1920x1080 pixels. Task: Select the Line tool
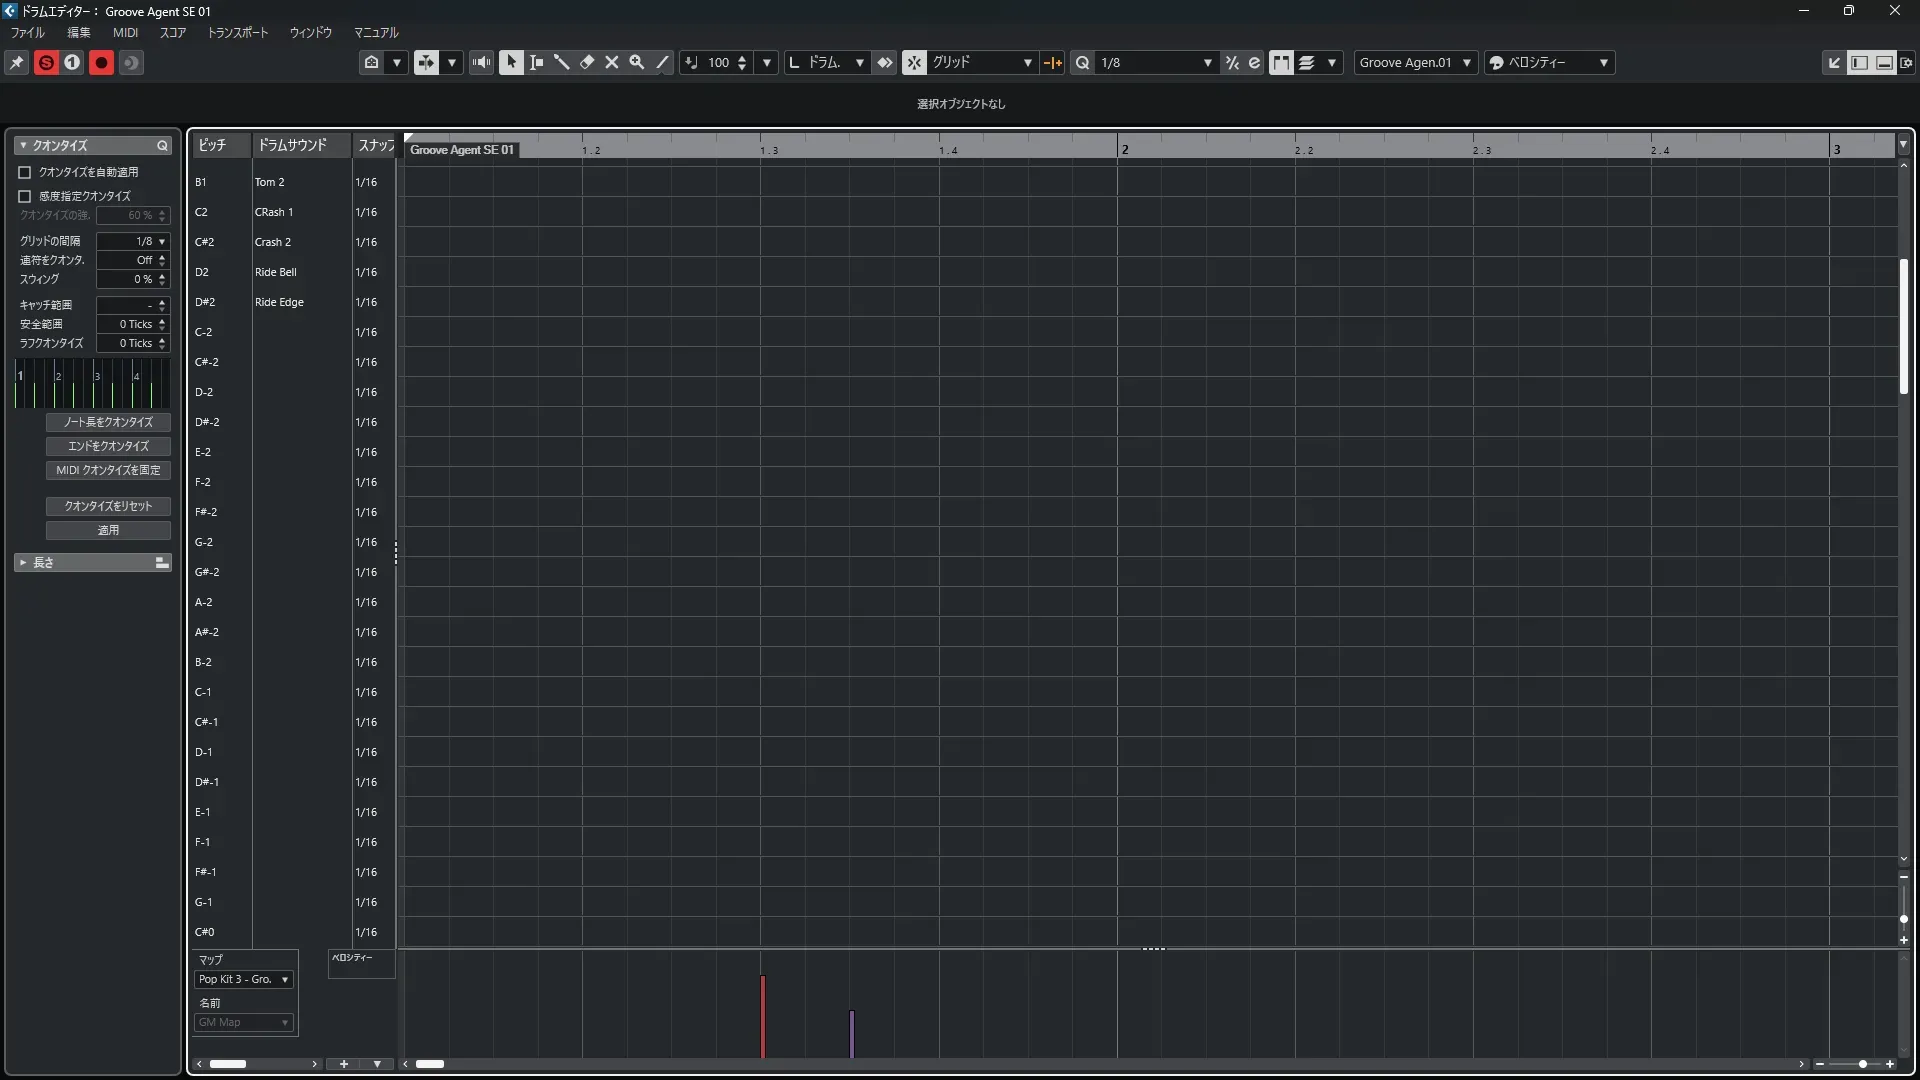[662, 62]
